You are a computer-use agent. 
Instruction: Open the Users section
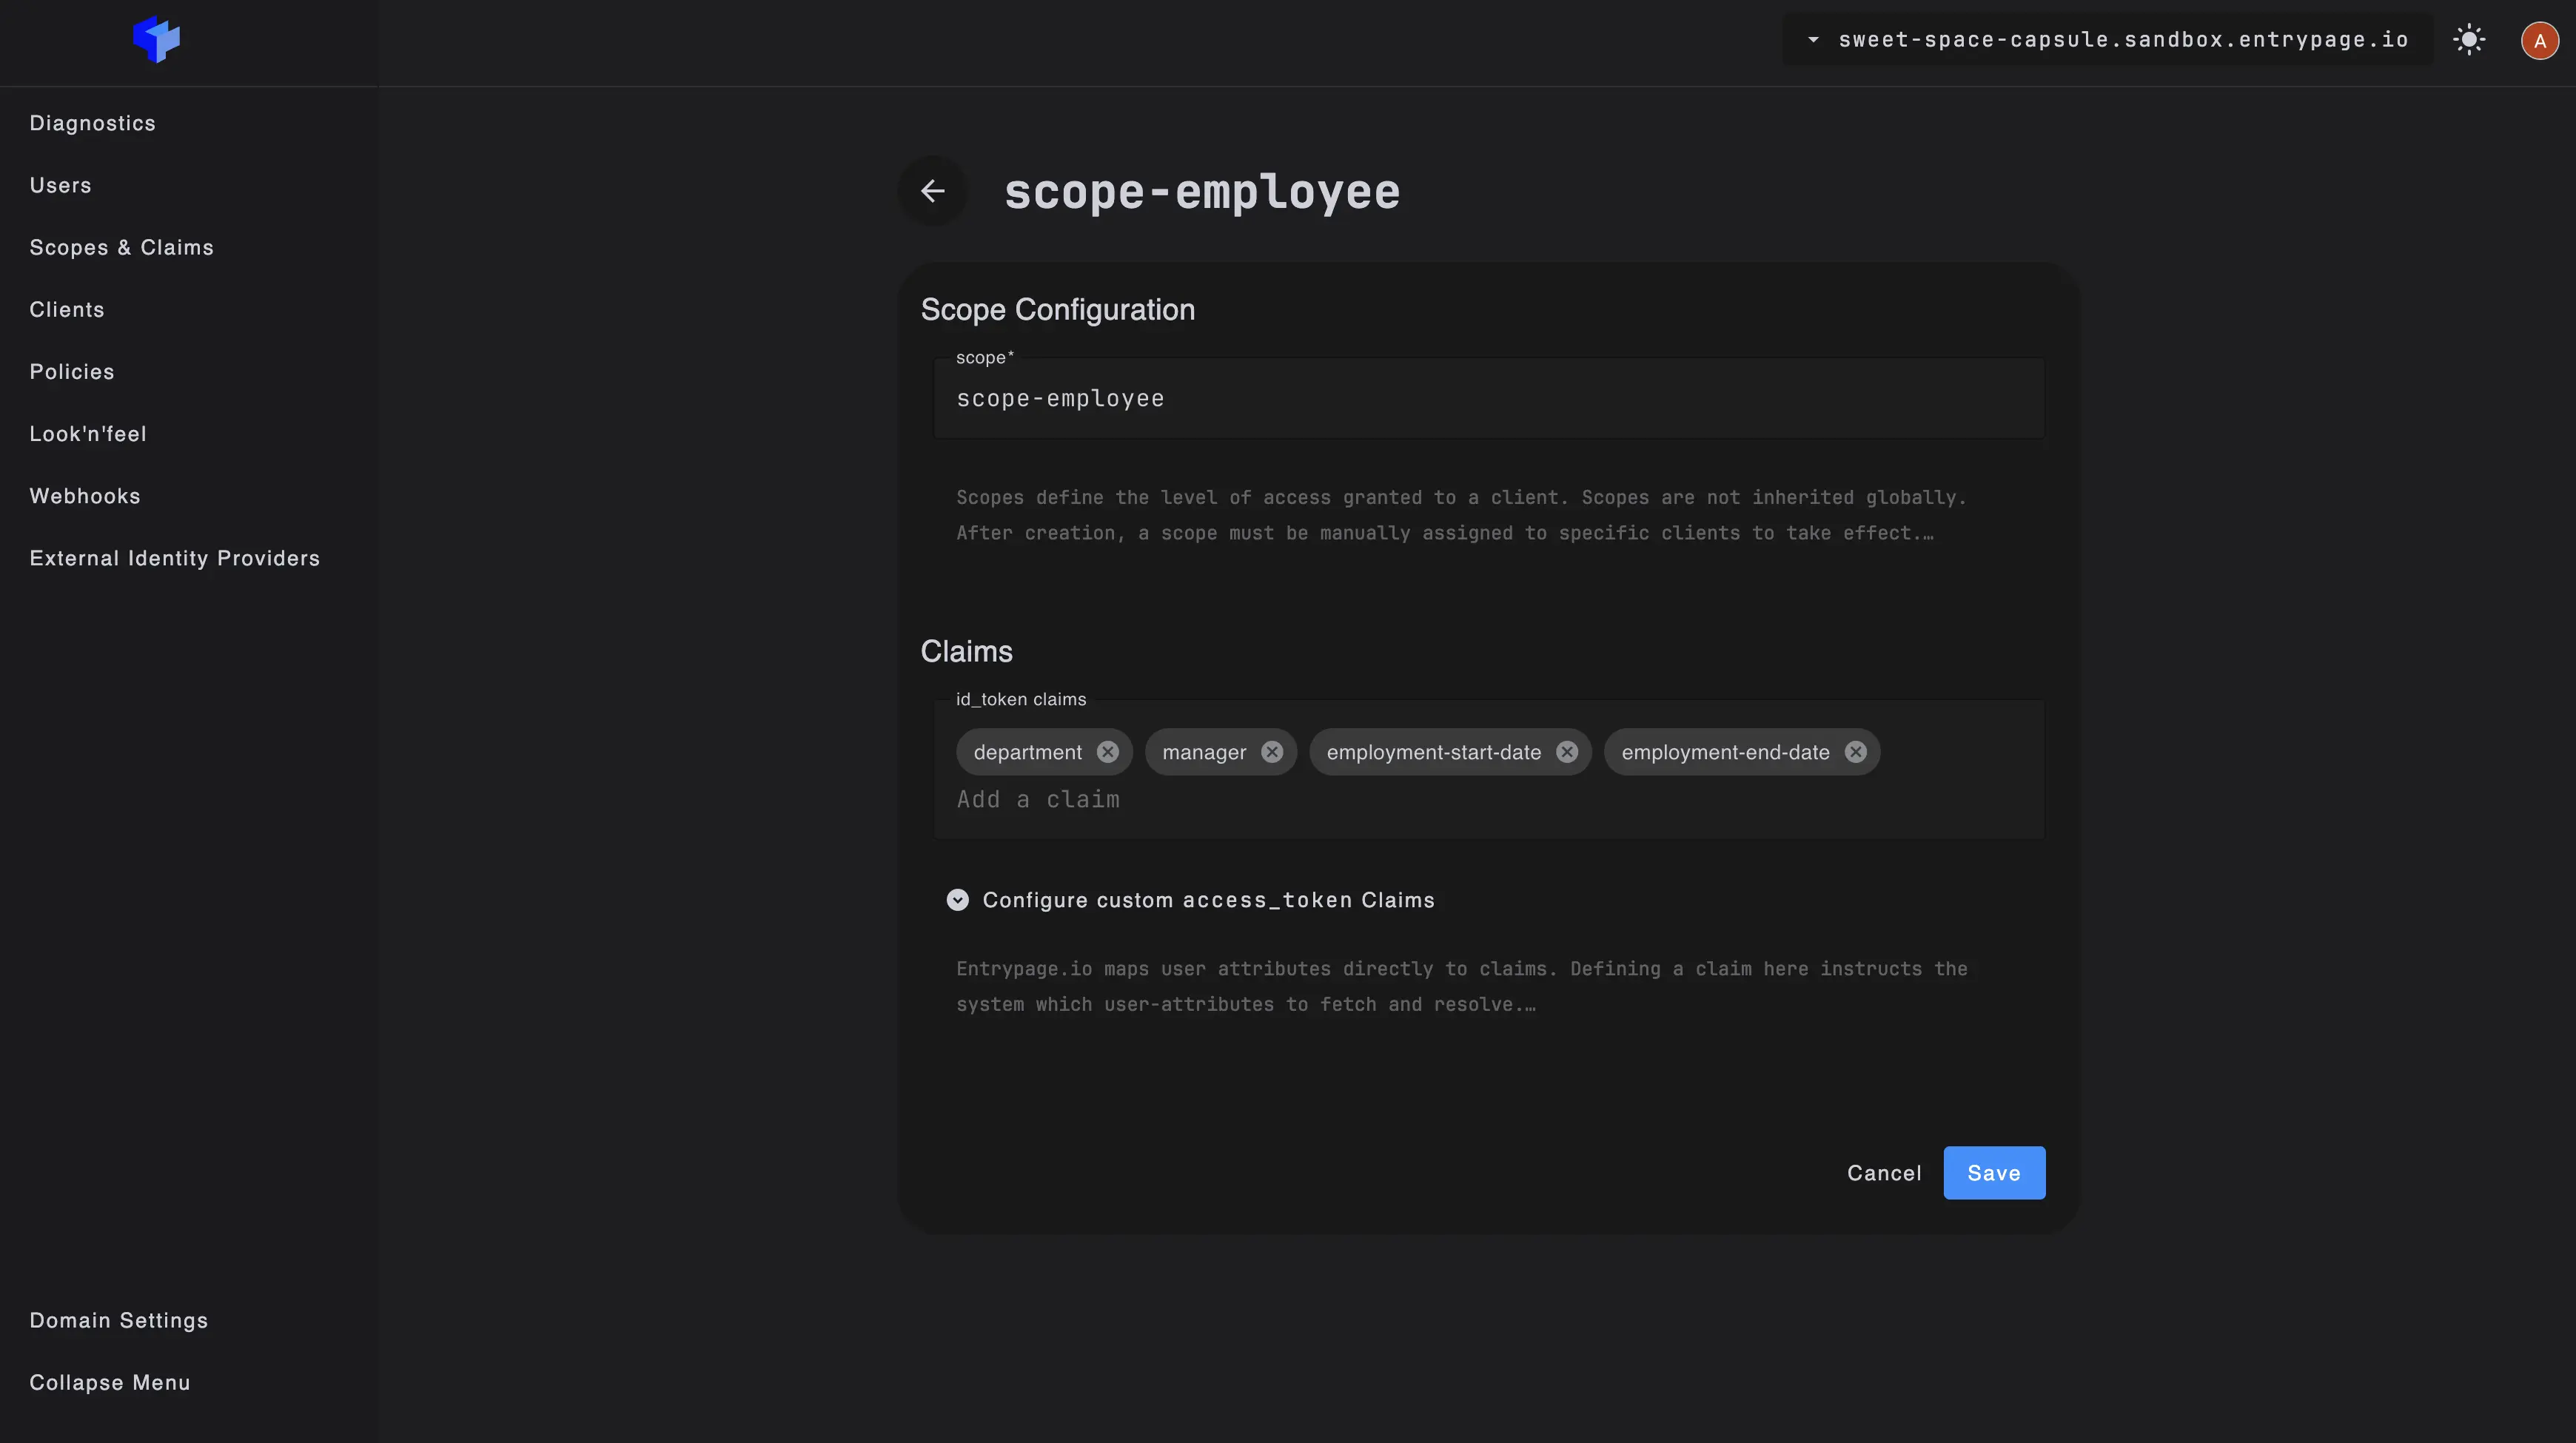61,185
